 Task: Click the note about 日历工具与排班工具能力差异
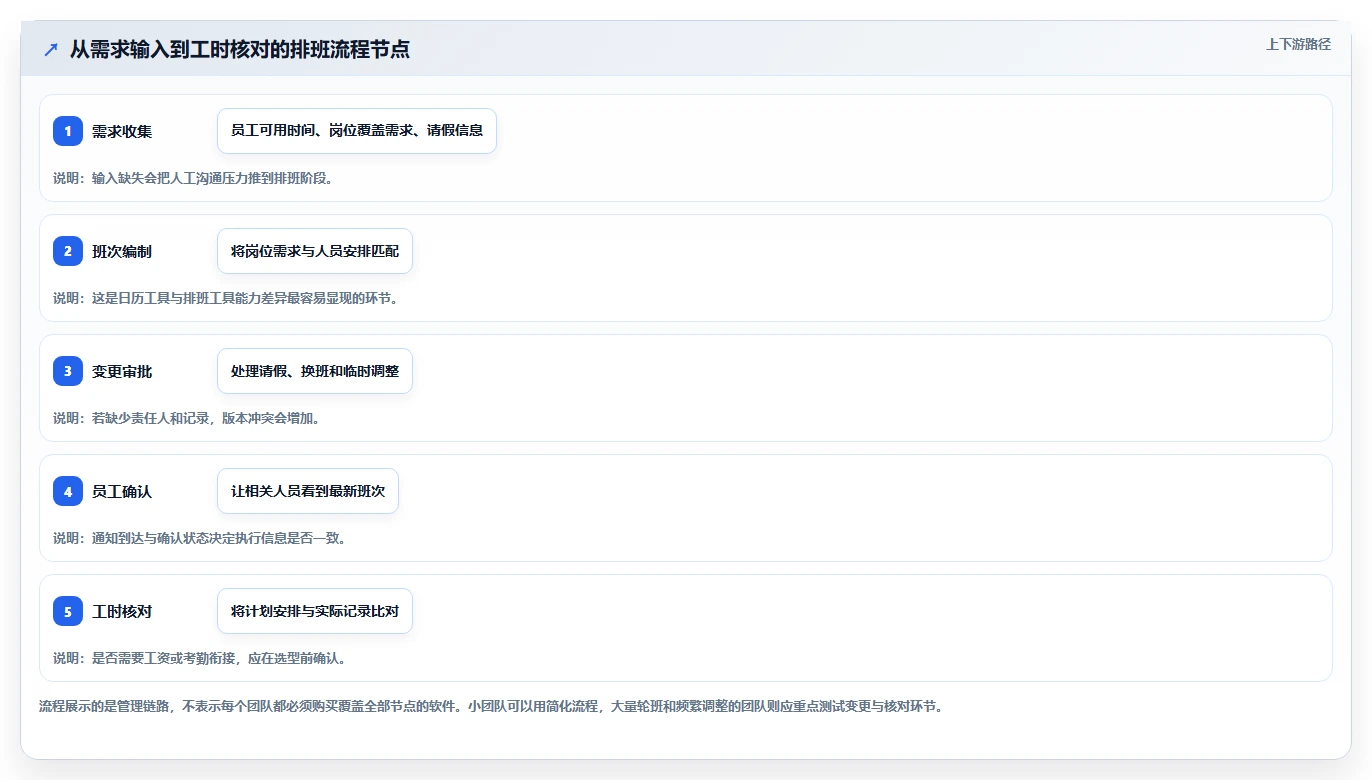tap(226, 298)
